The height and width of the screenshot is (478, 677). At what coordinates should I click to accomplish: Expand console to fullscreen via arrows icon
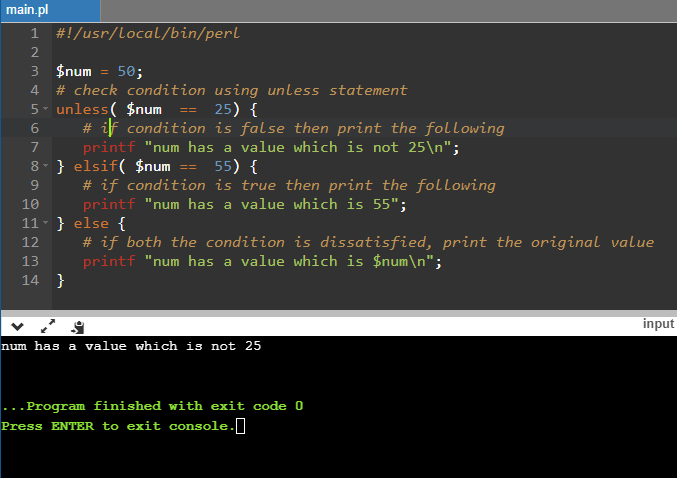tap(48, 326)
